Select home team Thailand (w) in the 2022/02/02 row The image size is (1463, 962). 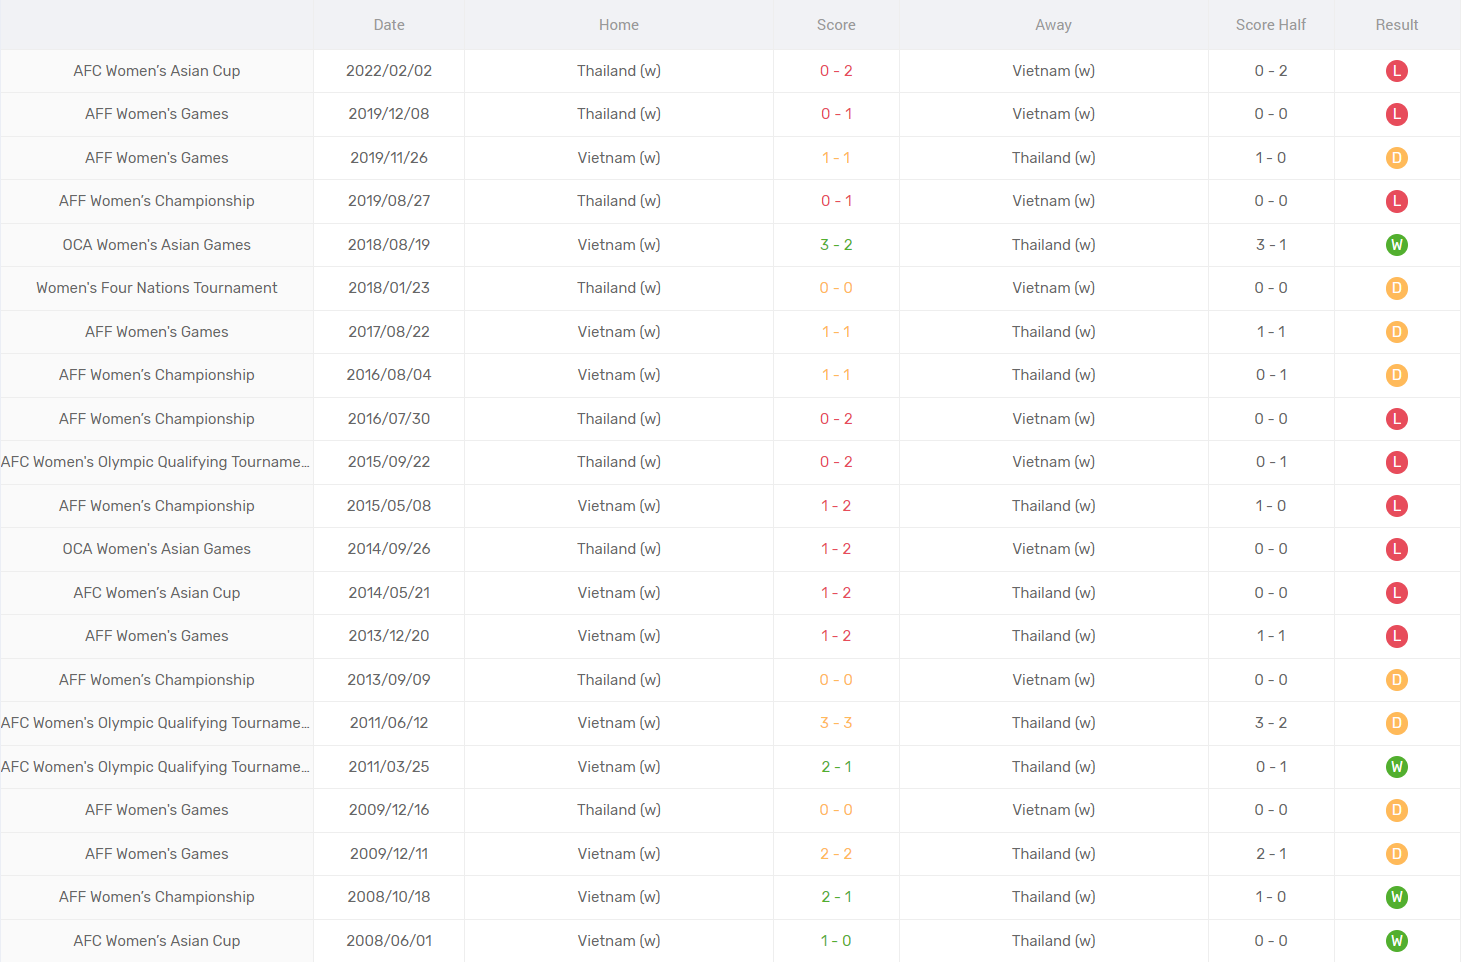coord(618,71)
